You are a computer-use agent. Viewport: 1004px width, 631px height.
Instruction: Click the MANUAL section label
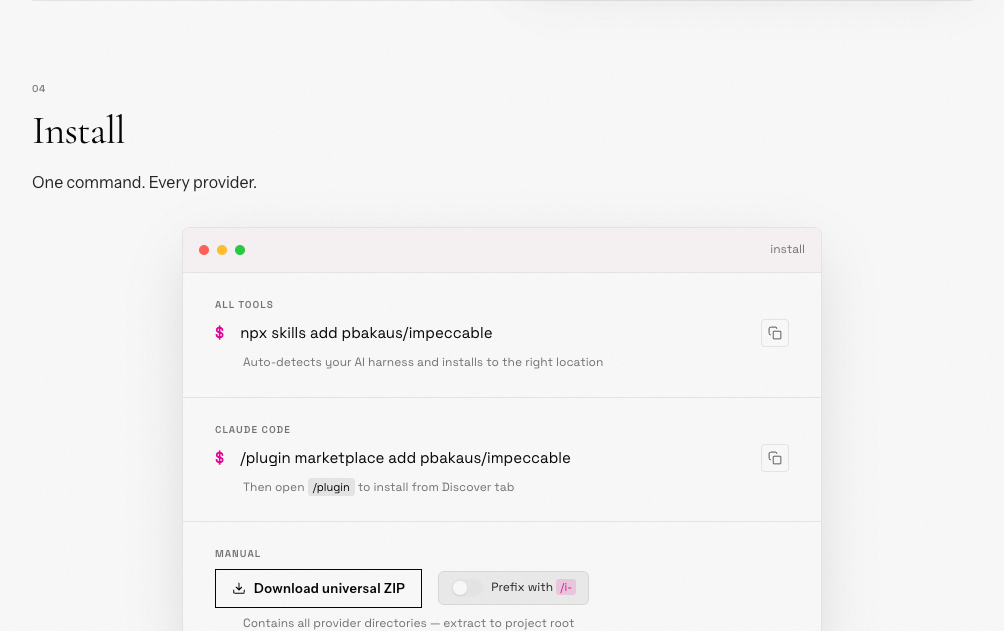(238, 554)
